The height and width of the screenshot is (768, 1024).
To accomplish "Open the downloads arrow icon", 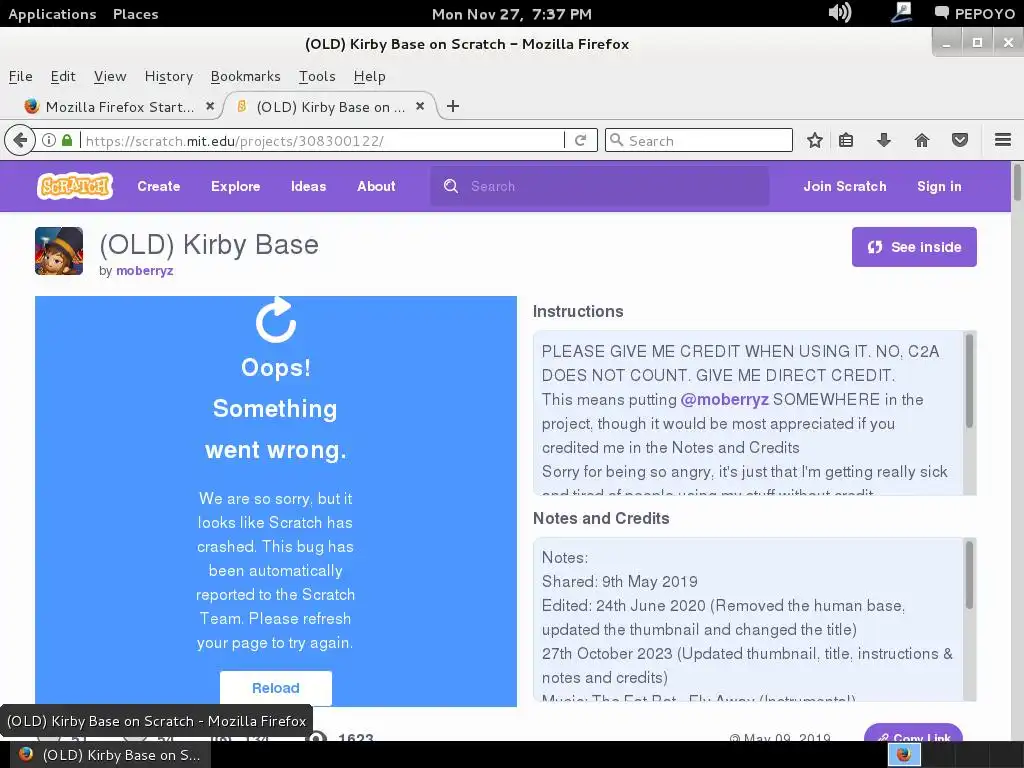I will pyautogui.click(x=884, y=140).
